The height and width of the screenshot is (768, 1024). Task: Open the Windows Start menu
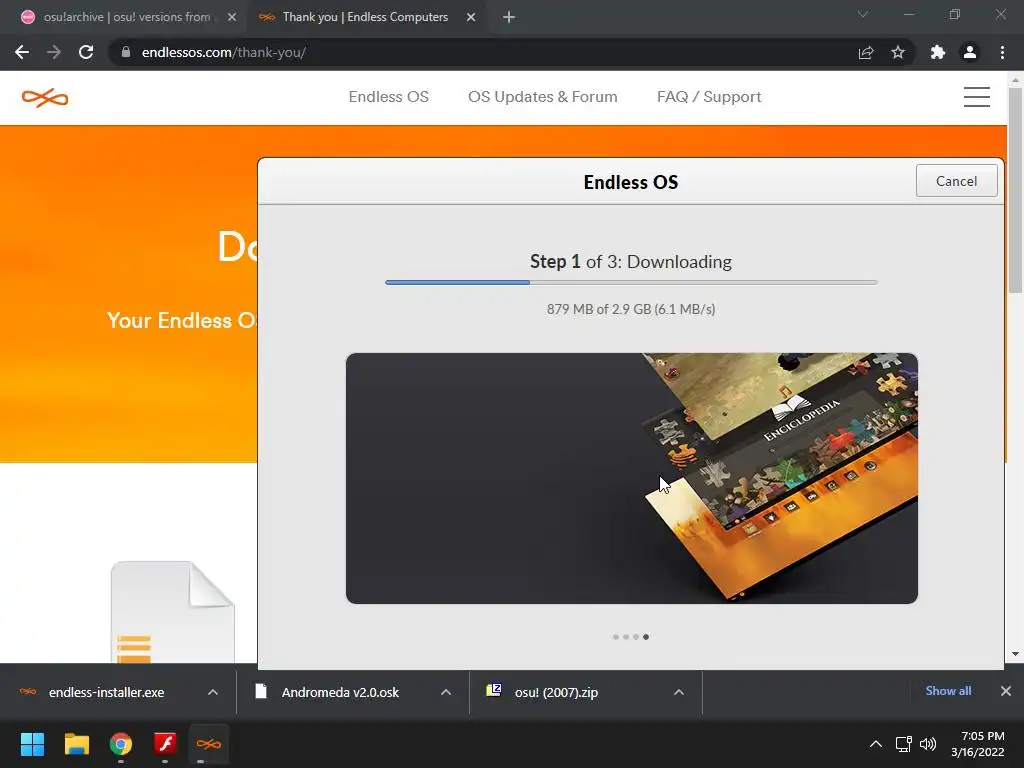pos(32,744)
